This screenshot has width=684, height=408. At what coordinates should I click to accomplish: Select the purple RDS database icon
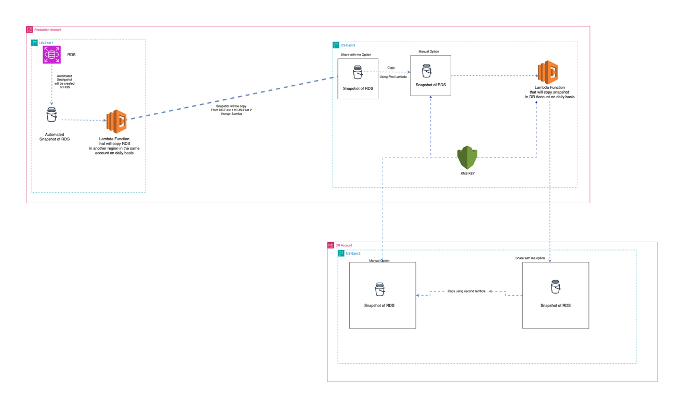click(x=51, y=55)
